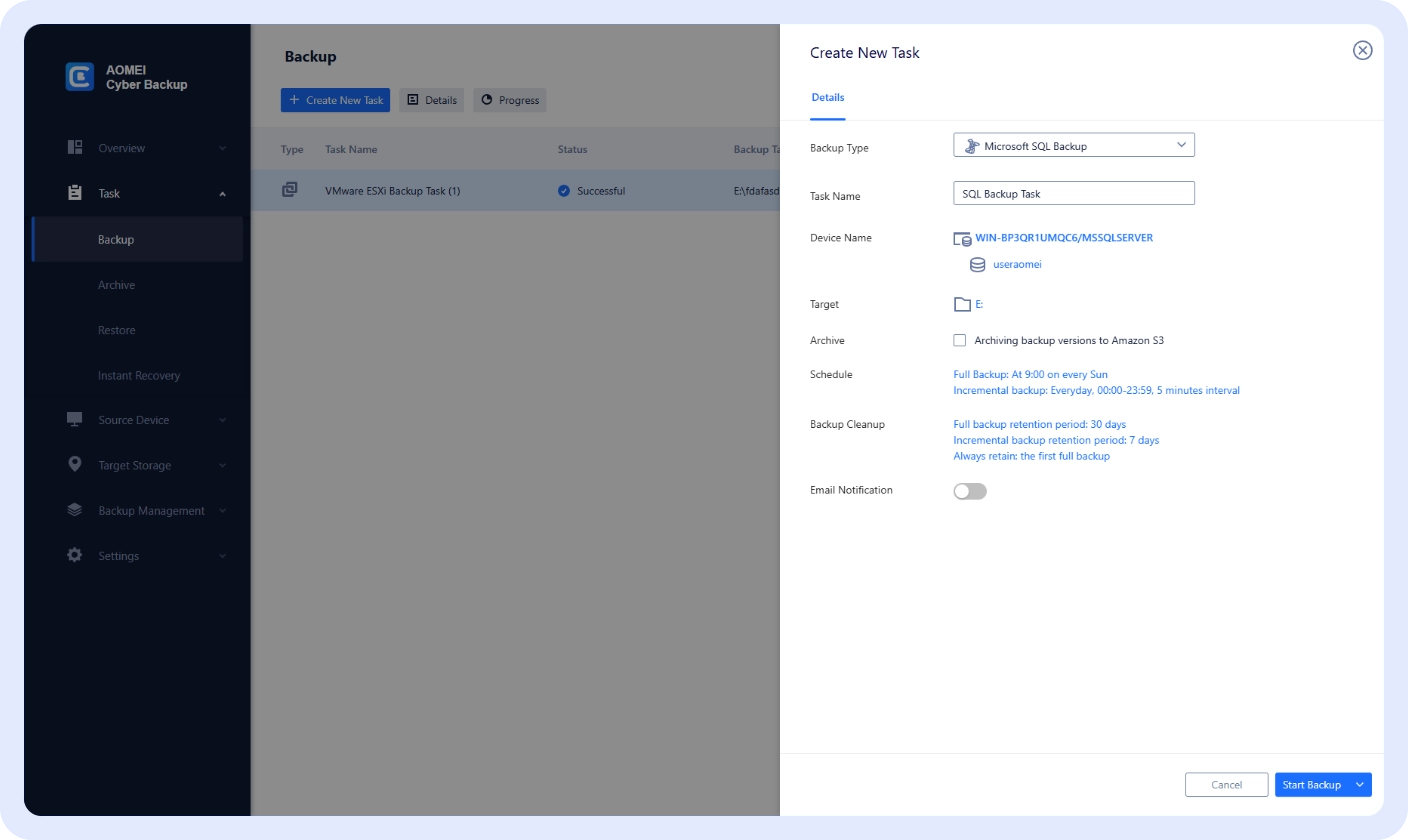Viewport: 1408px width, 840px height.
Task: Expand the Overview sidebar section
Action: [223, 148]
